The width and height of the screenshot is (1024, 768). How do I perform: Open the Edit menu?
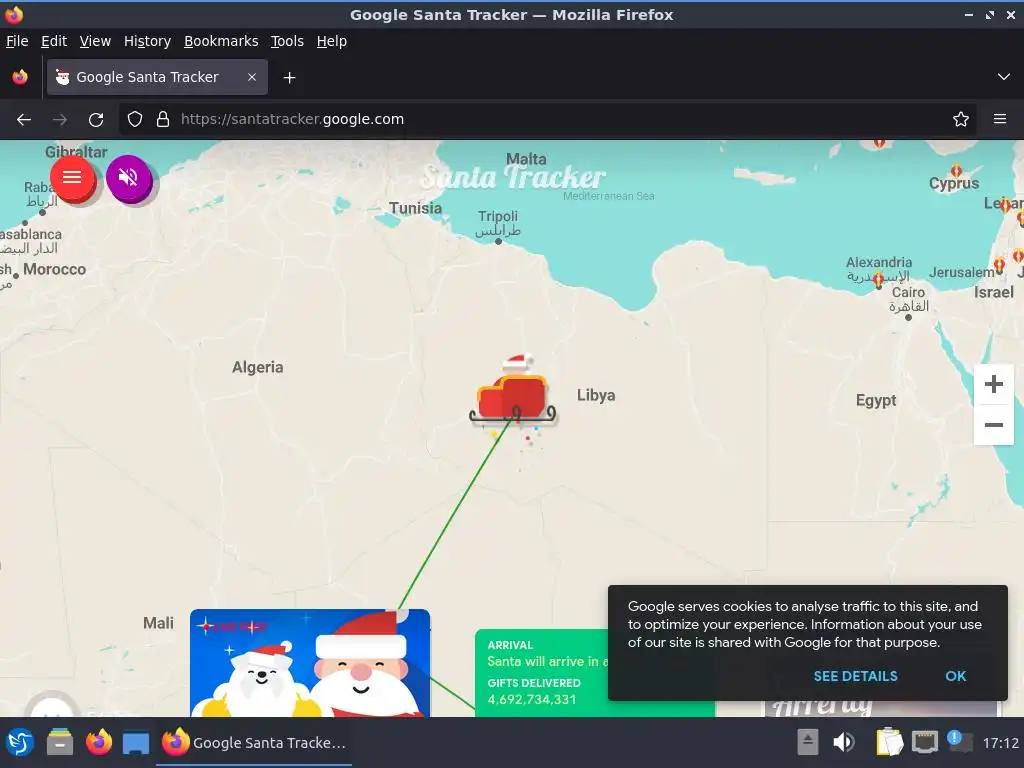(54, 41)
